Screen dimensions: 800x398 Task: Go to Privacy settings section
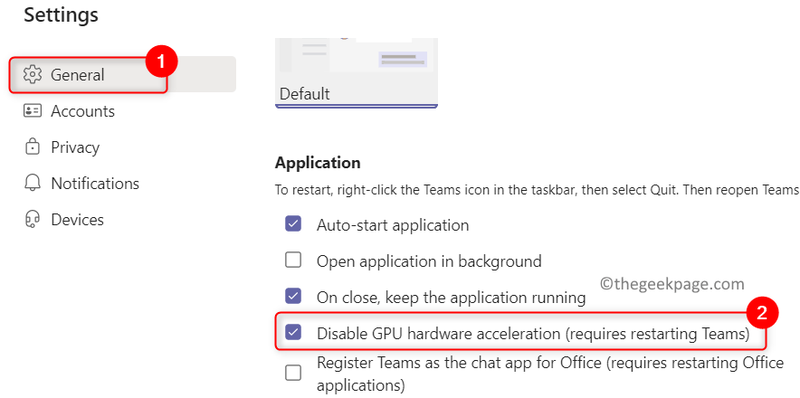tap(122, 147)
